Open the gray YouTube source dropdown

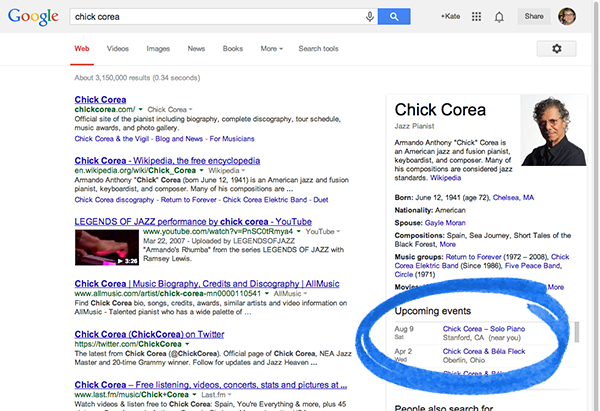323,232
